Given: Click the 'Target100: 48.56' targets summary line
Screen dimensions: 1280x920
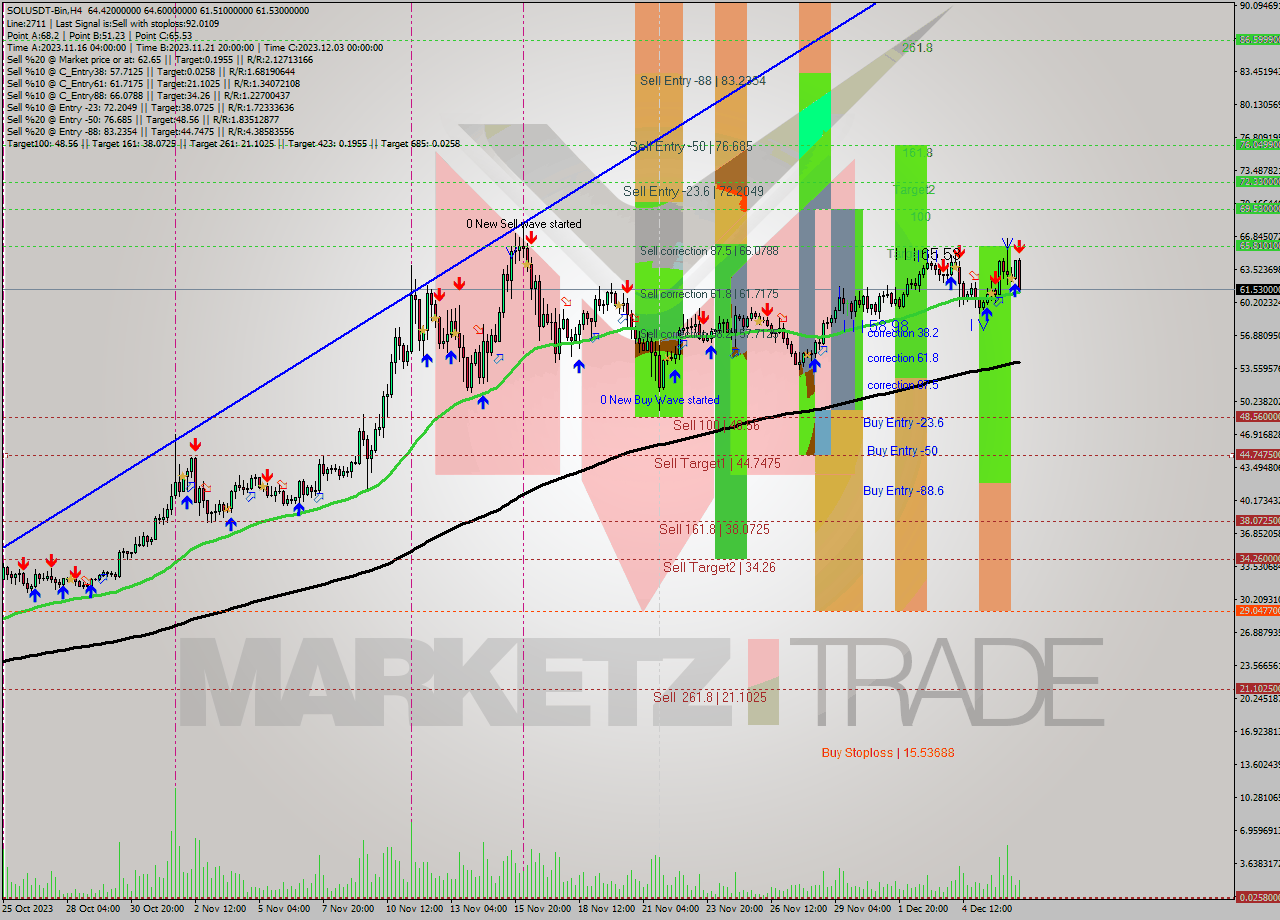Looking at the screenshot, I should [x=233, y=143].
